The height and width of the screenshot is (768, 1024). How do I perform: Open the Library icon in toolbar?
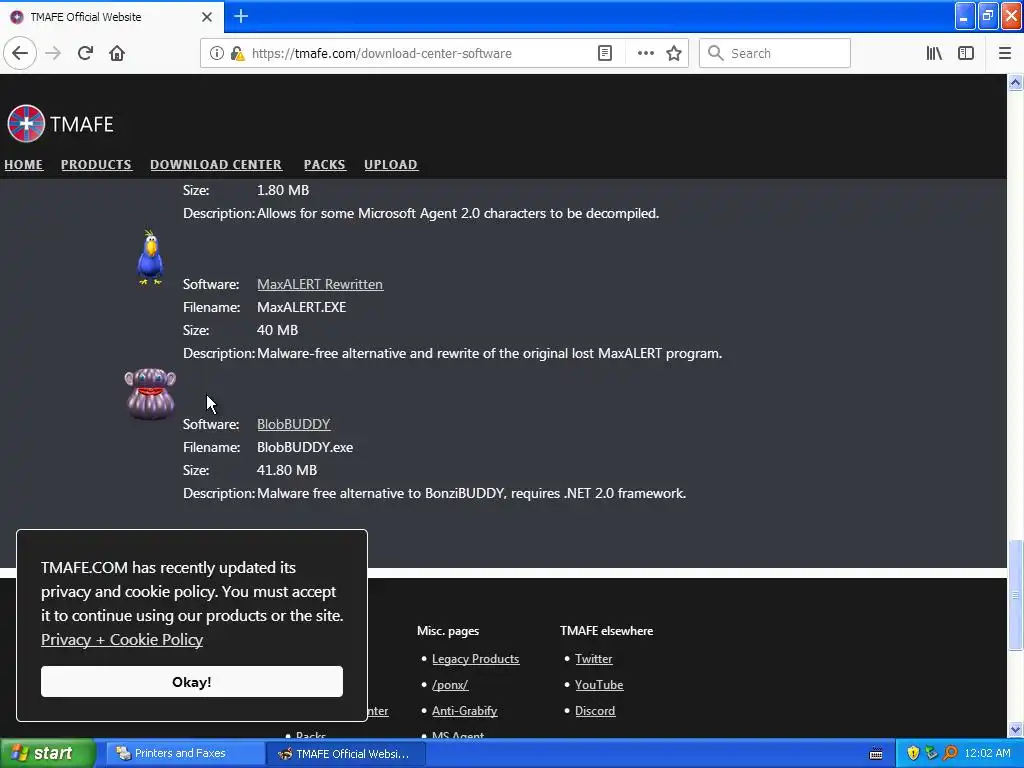coord(934,53)
